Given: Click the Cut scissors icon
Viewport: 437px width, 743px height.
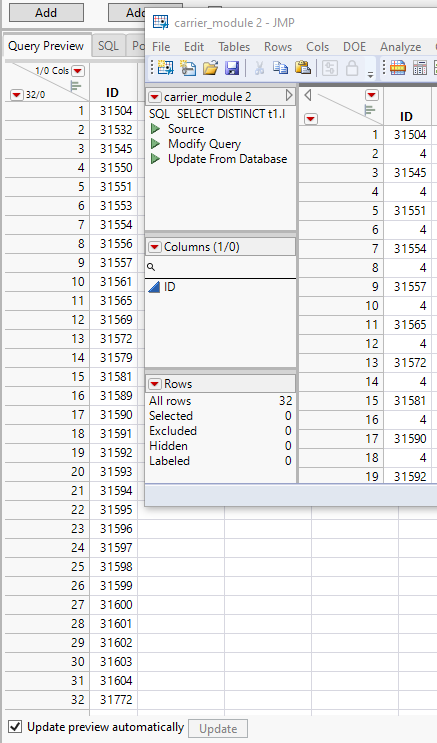Looking at the screenshot, I should point(259,68).
